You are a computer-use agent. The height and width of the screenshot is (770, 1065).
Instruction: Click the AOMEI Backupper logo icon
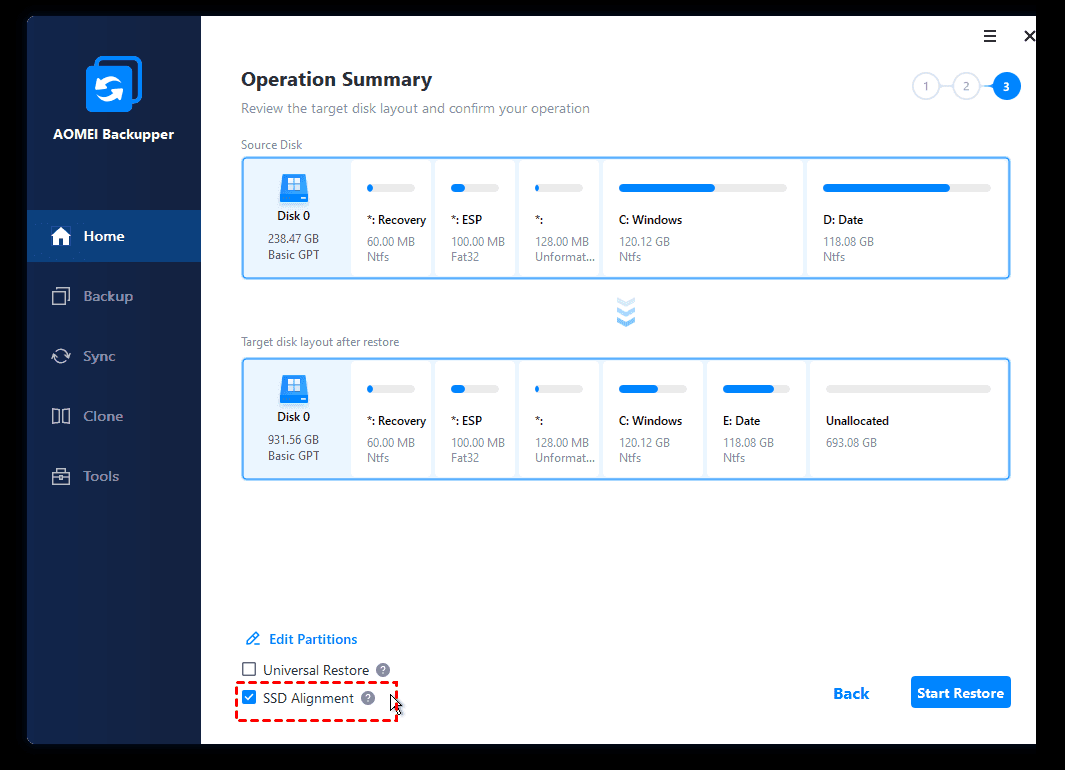113,85
